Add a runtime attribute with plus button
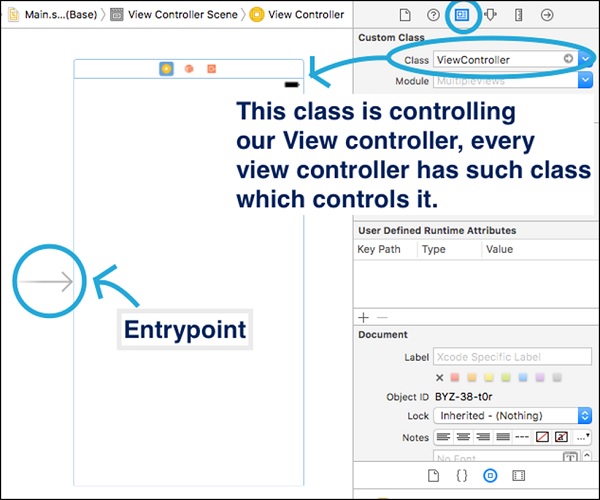This screenshot has height=500, width=600. (x=364, y=317)
